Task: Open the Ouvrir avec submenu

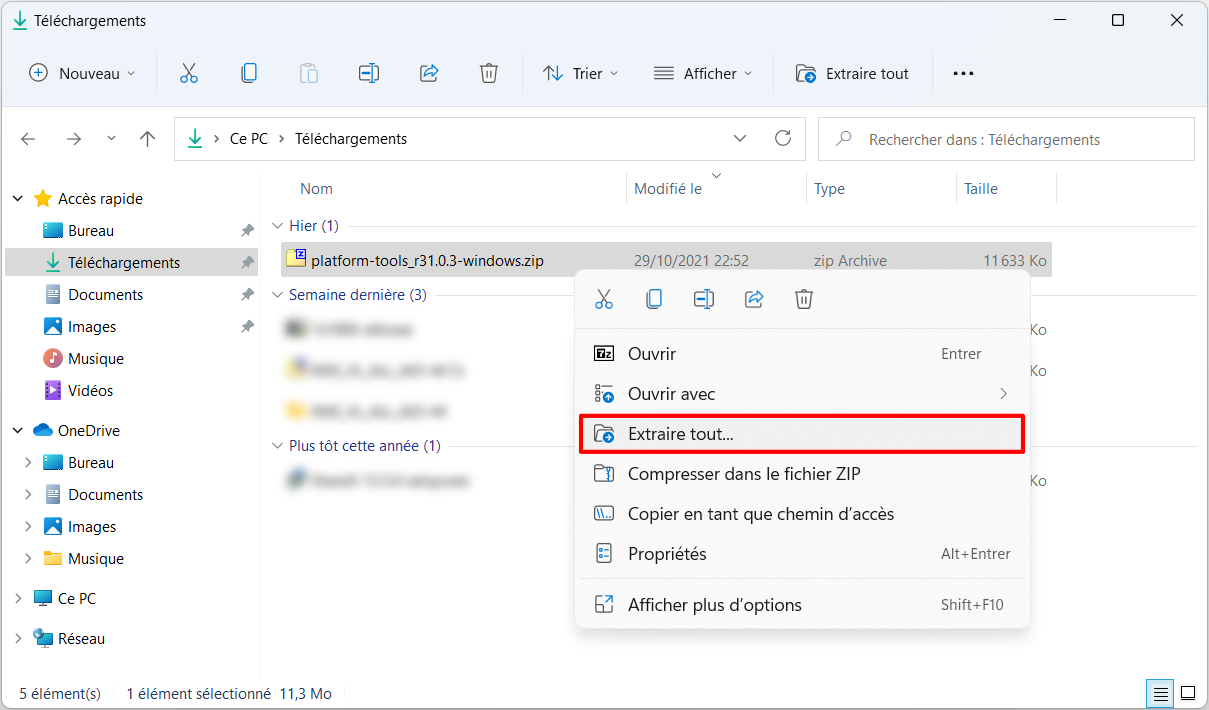Action: point(802,394)
